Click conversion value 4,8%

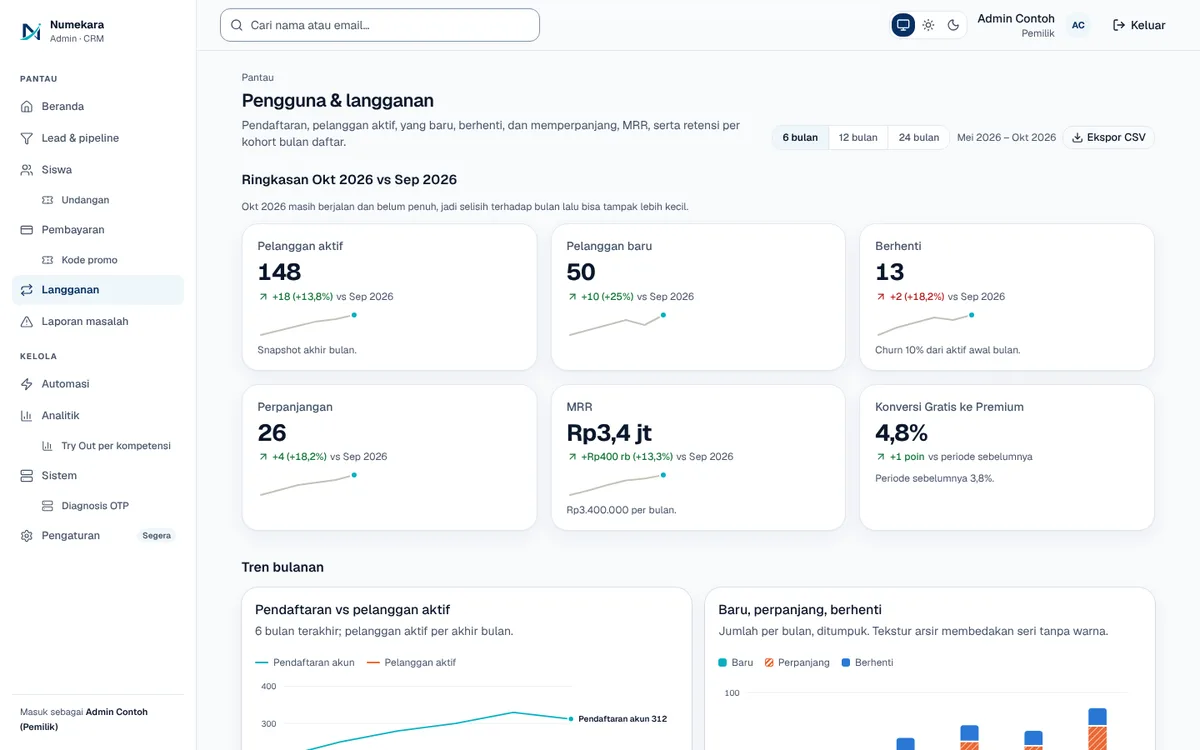click(x=901, y=432)
